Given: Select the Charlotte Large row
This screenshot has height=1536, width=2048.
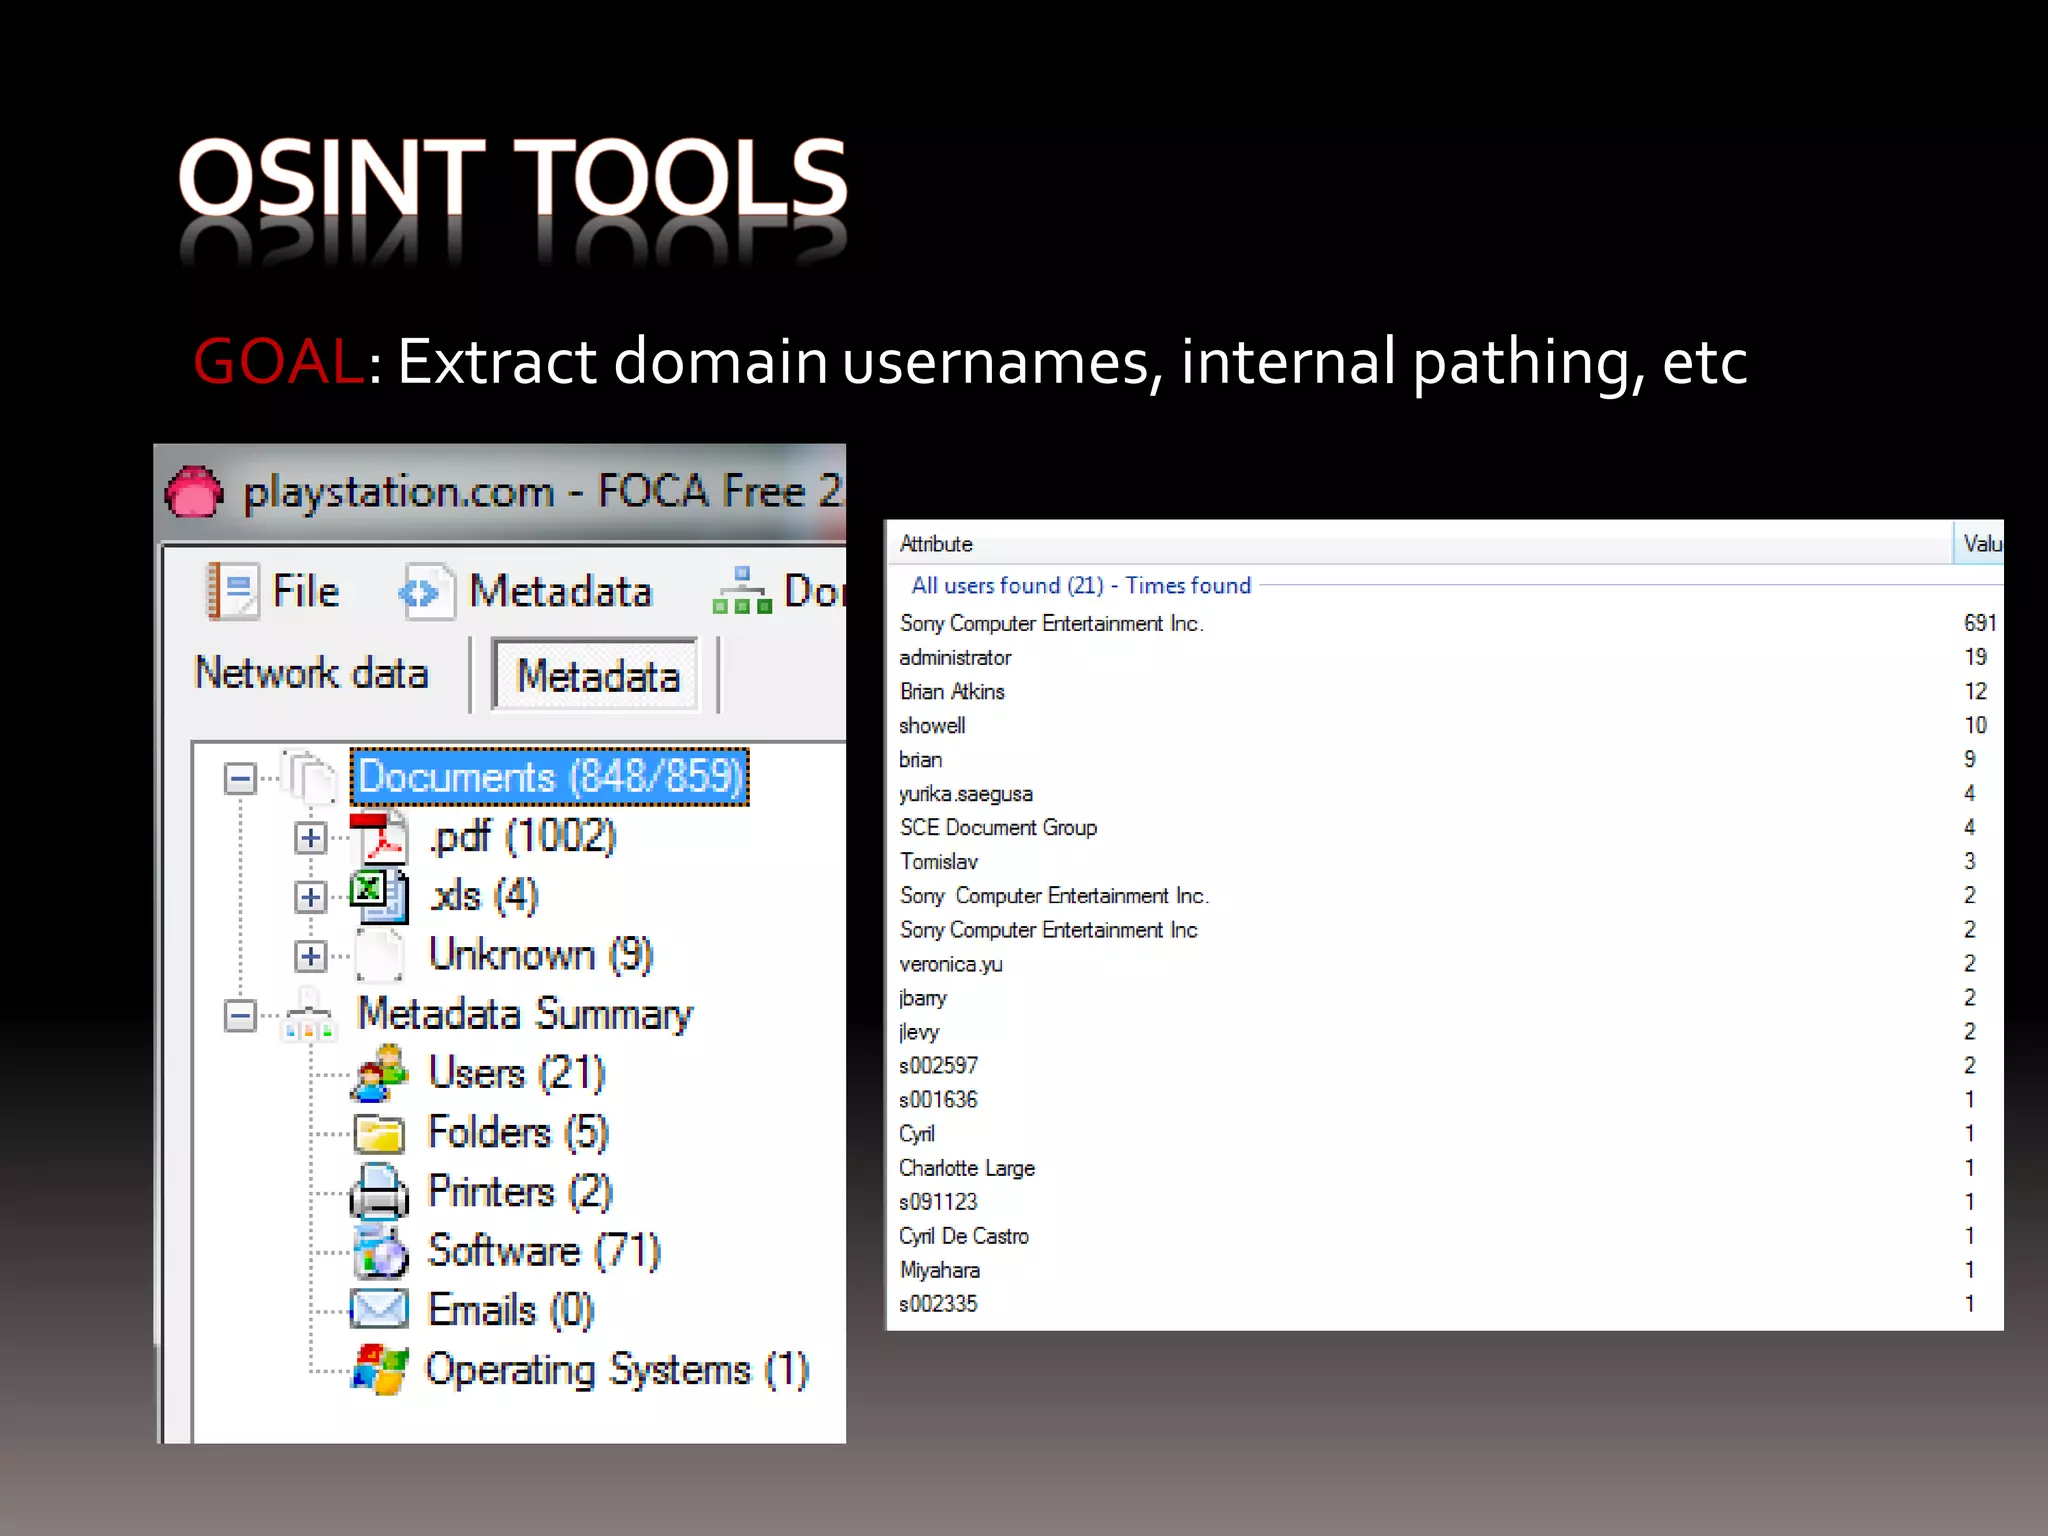Looking at the screenshot, I should click(x=1445, y=1168).
